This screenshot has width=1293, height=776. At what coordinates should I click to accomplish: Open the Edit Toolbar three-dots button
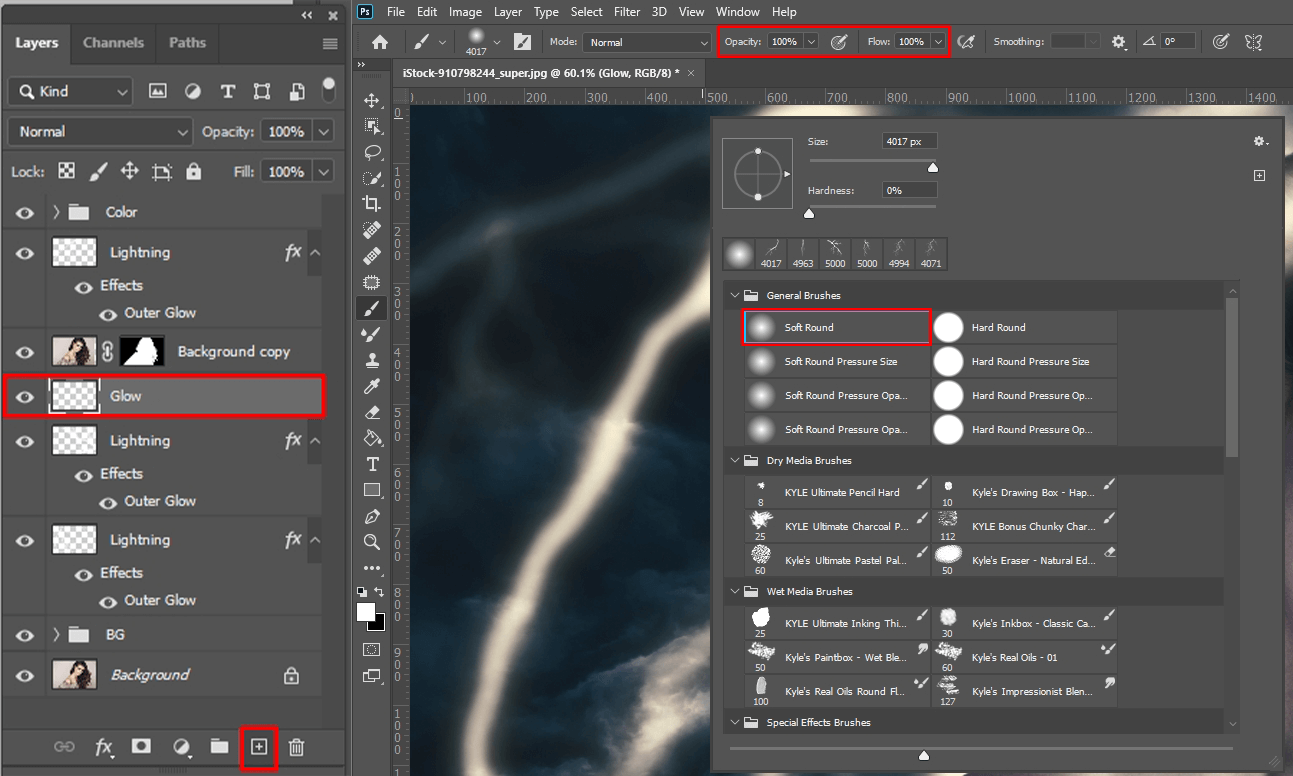pyautogui.click(x=372, y=568)
